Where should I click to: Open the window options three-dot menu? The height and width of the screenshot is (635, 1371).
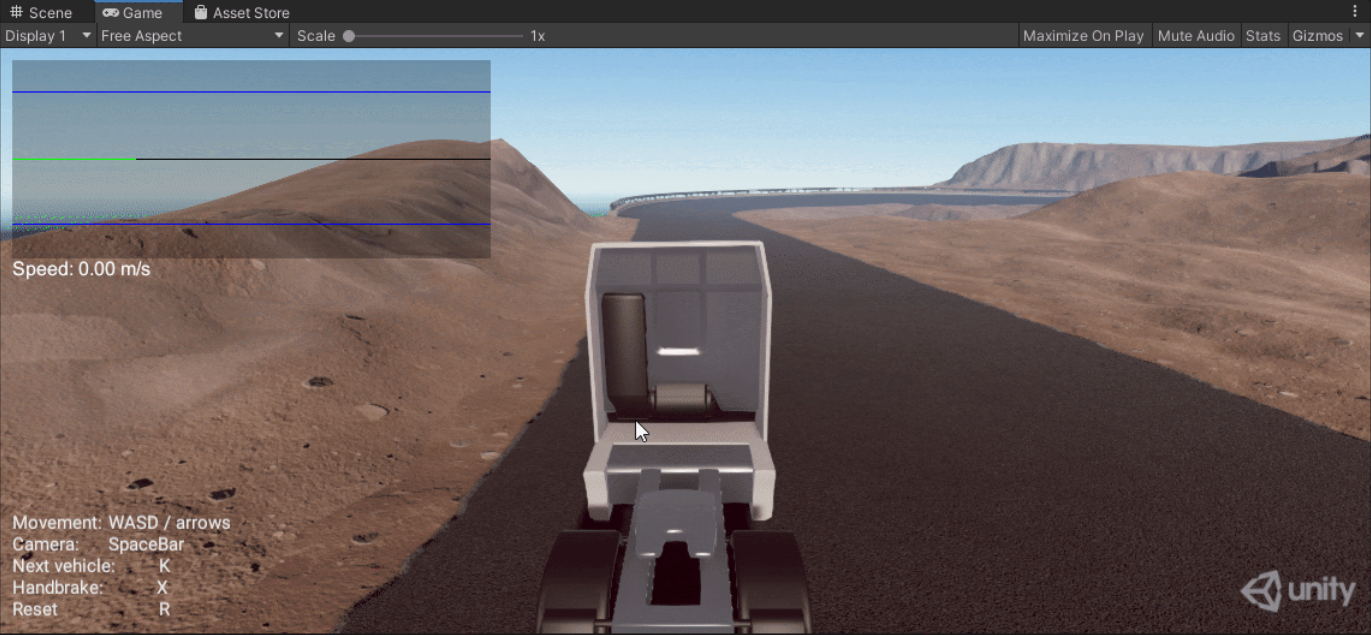coord(1356,11)
